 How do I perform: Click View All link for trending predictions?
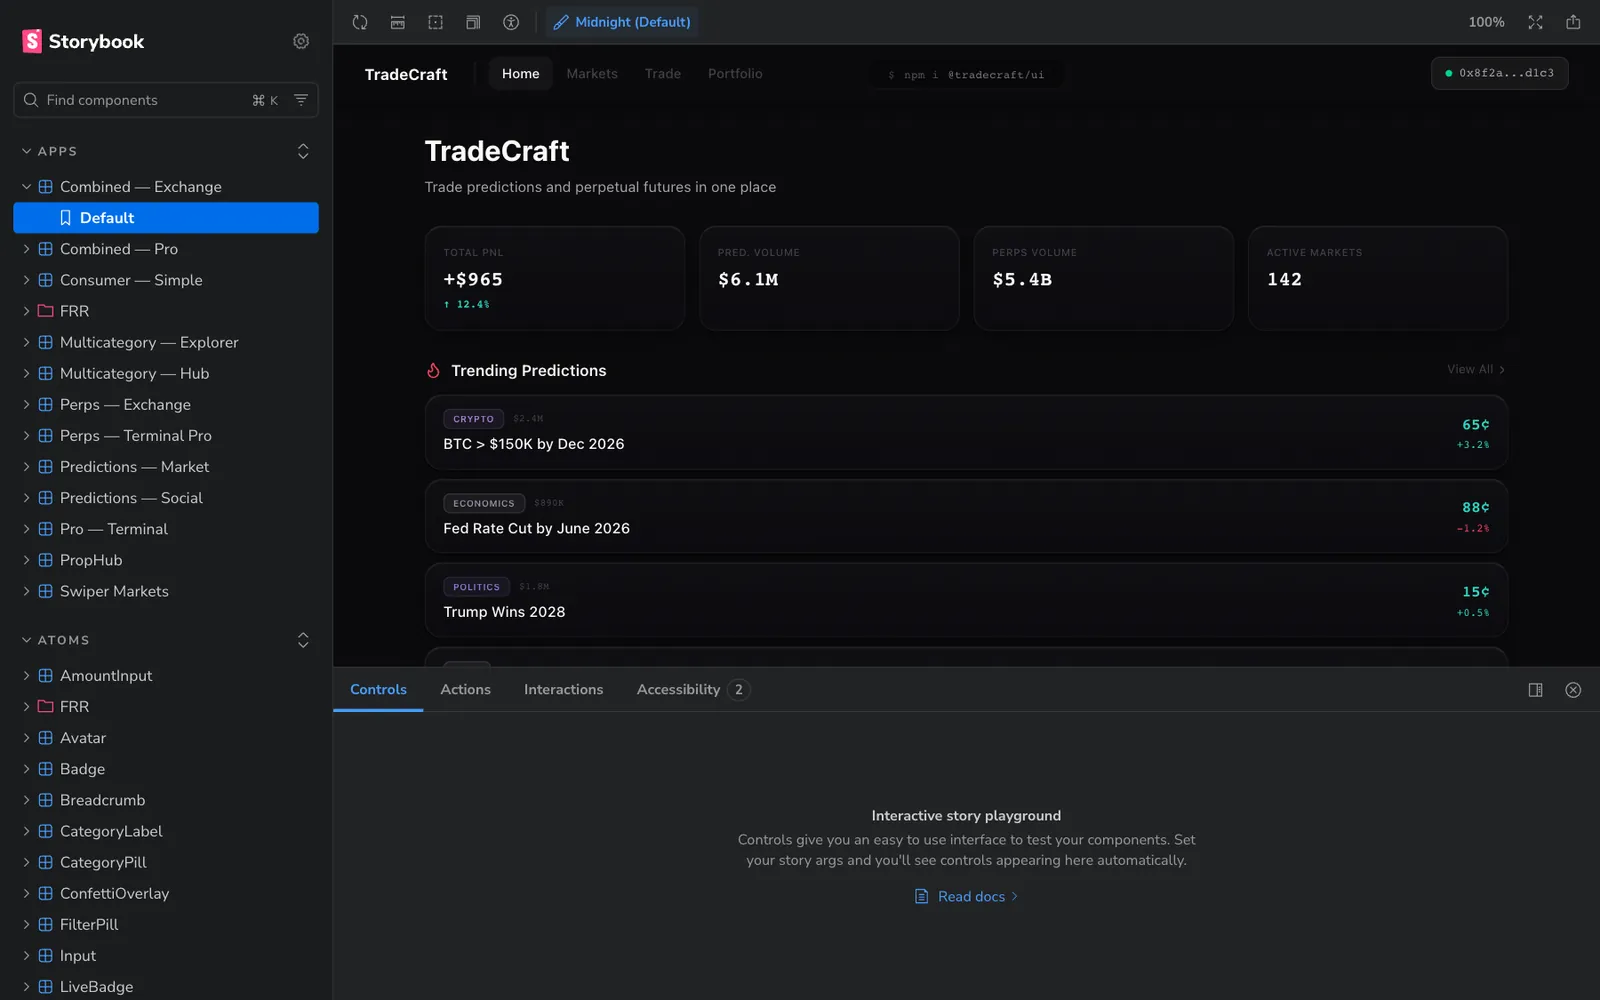tap(1475, 370)
